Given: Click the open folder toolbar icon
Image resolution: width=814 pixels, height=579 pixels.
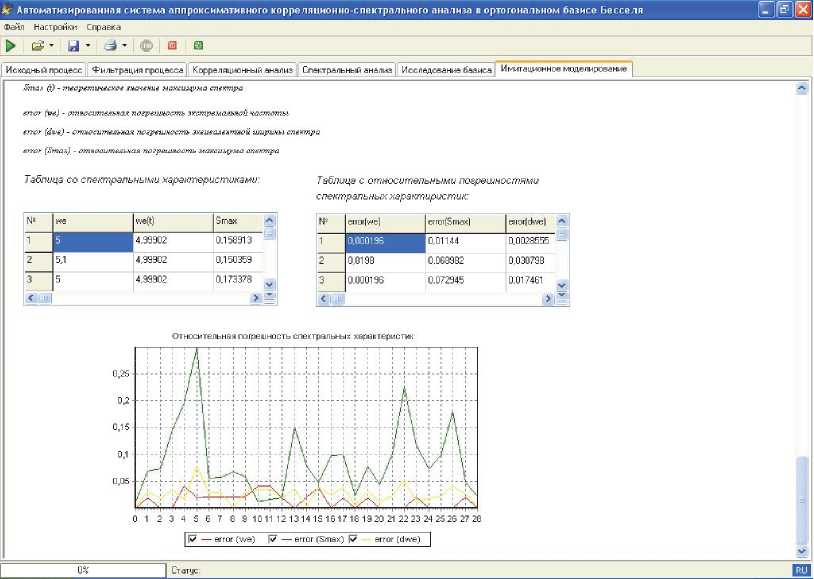Looking at the screenshot, I should (x=37, y=46).
